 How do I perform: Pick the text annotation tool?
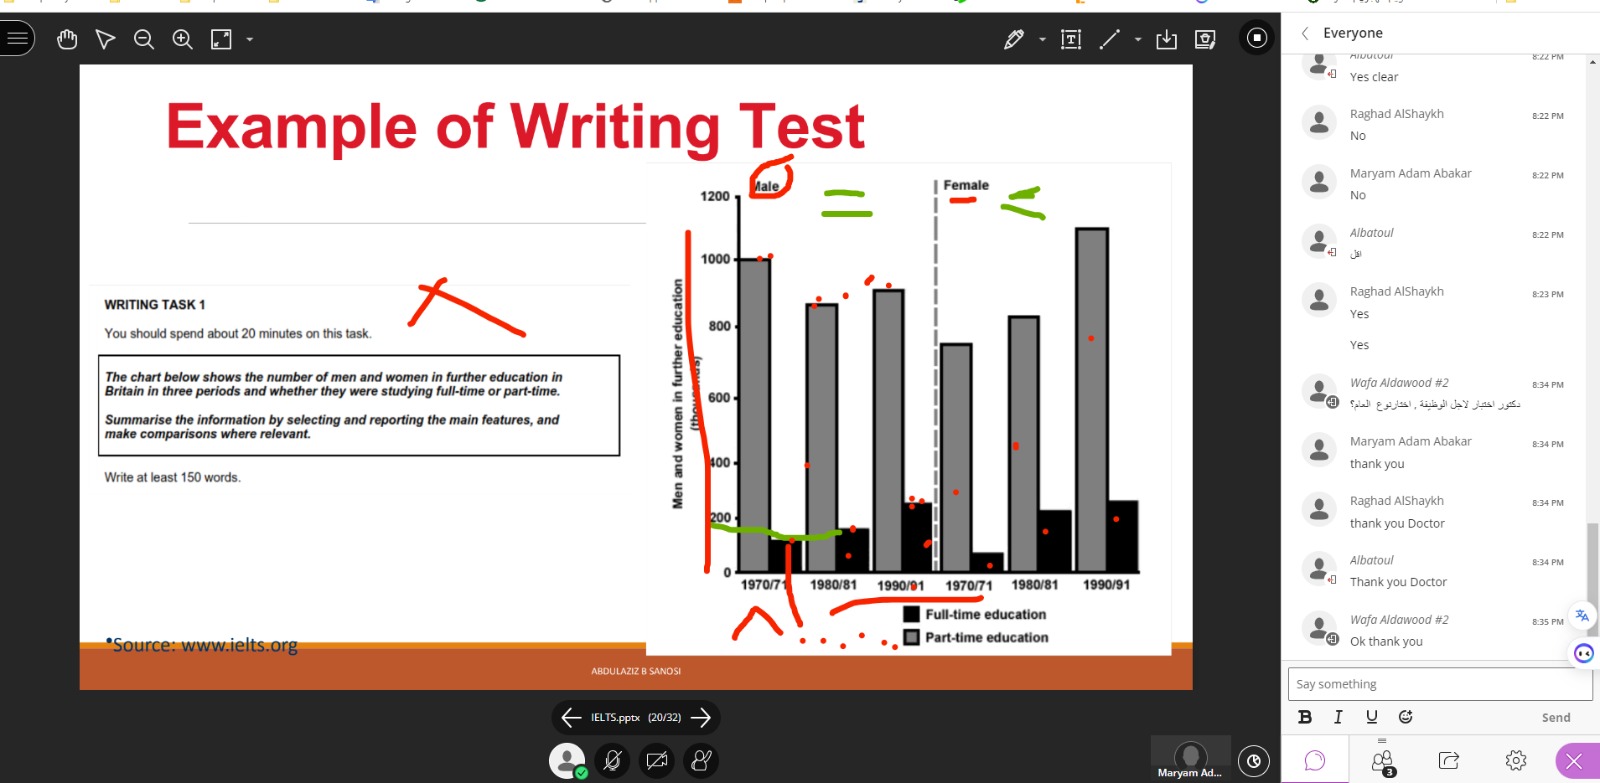tap(1071, 39)
